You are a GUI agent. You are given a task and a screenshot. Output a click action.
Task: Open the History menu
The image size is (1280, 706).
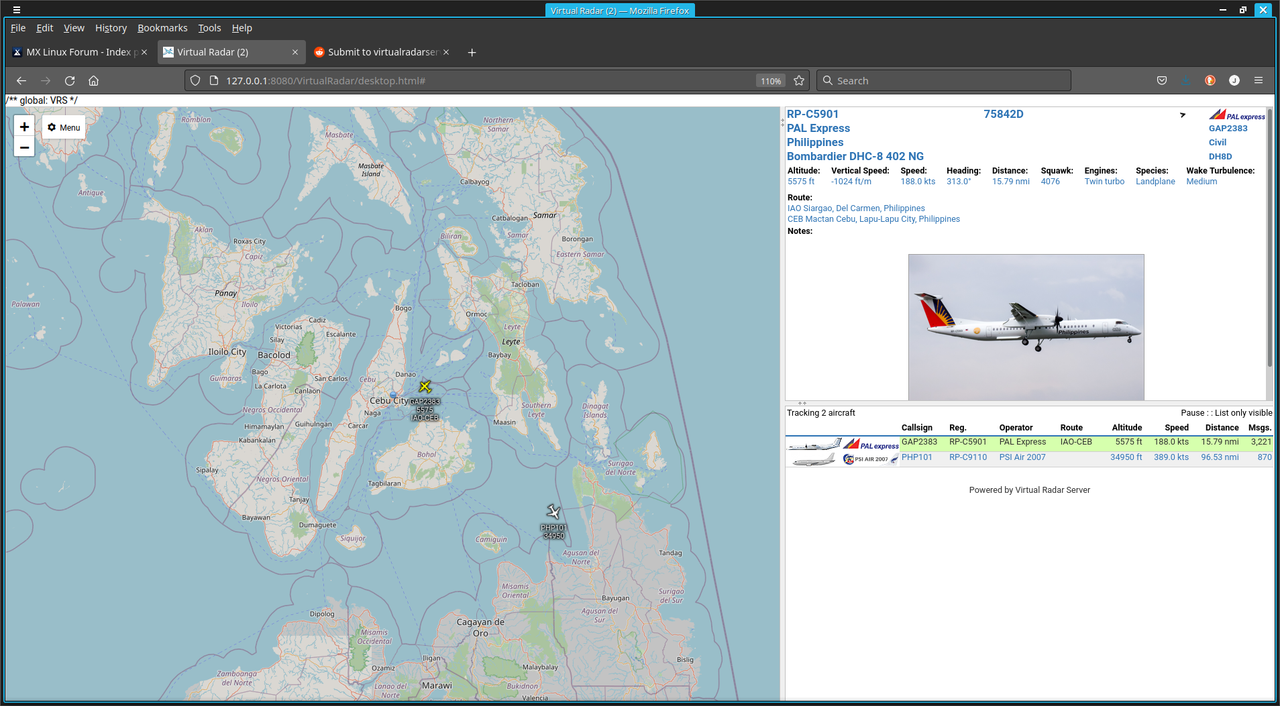pyautogui.click(x=111, y=28)
